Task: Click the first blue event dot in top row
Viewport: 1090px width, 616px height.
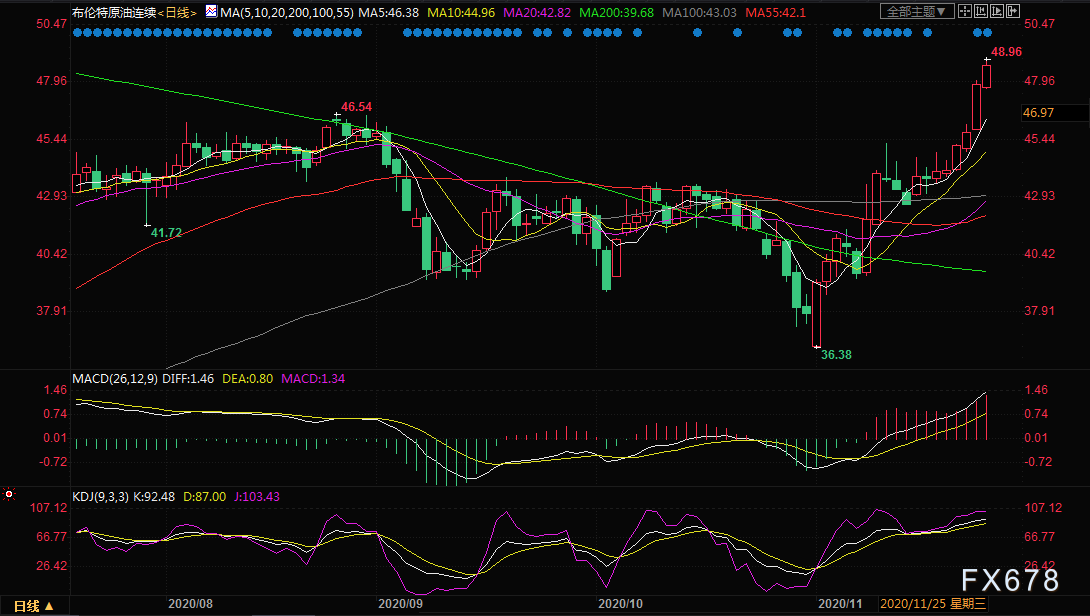Action: point(78,33)
